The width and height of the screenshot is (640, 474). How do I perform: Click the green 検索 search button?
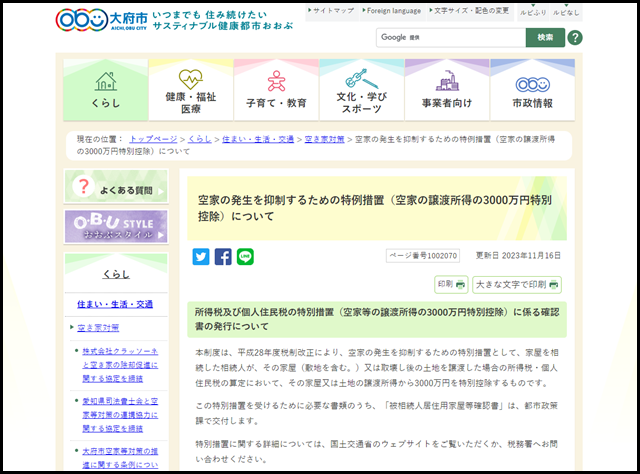(545, 38)
